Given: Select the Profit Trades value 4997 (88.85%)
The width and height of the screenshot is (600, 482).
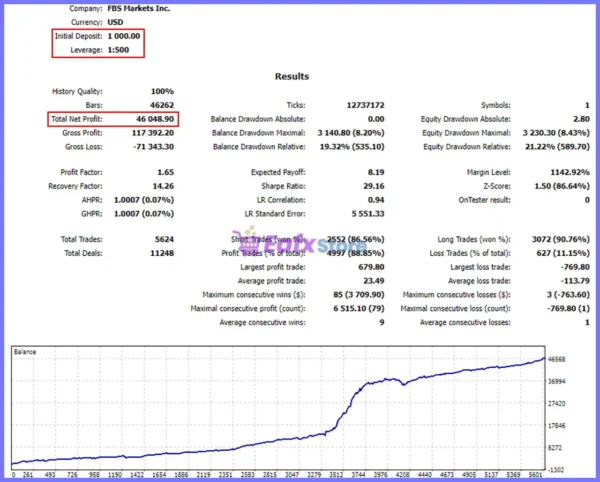Looking at the screenshot, I should coord(355,253).
